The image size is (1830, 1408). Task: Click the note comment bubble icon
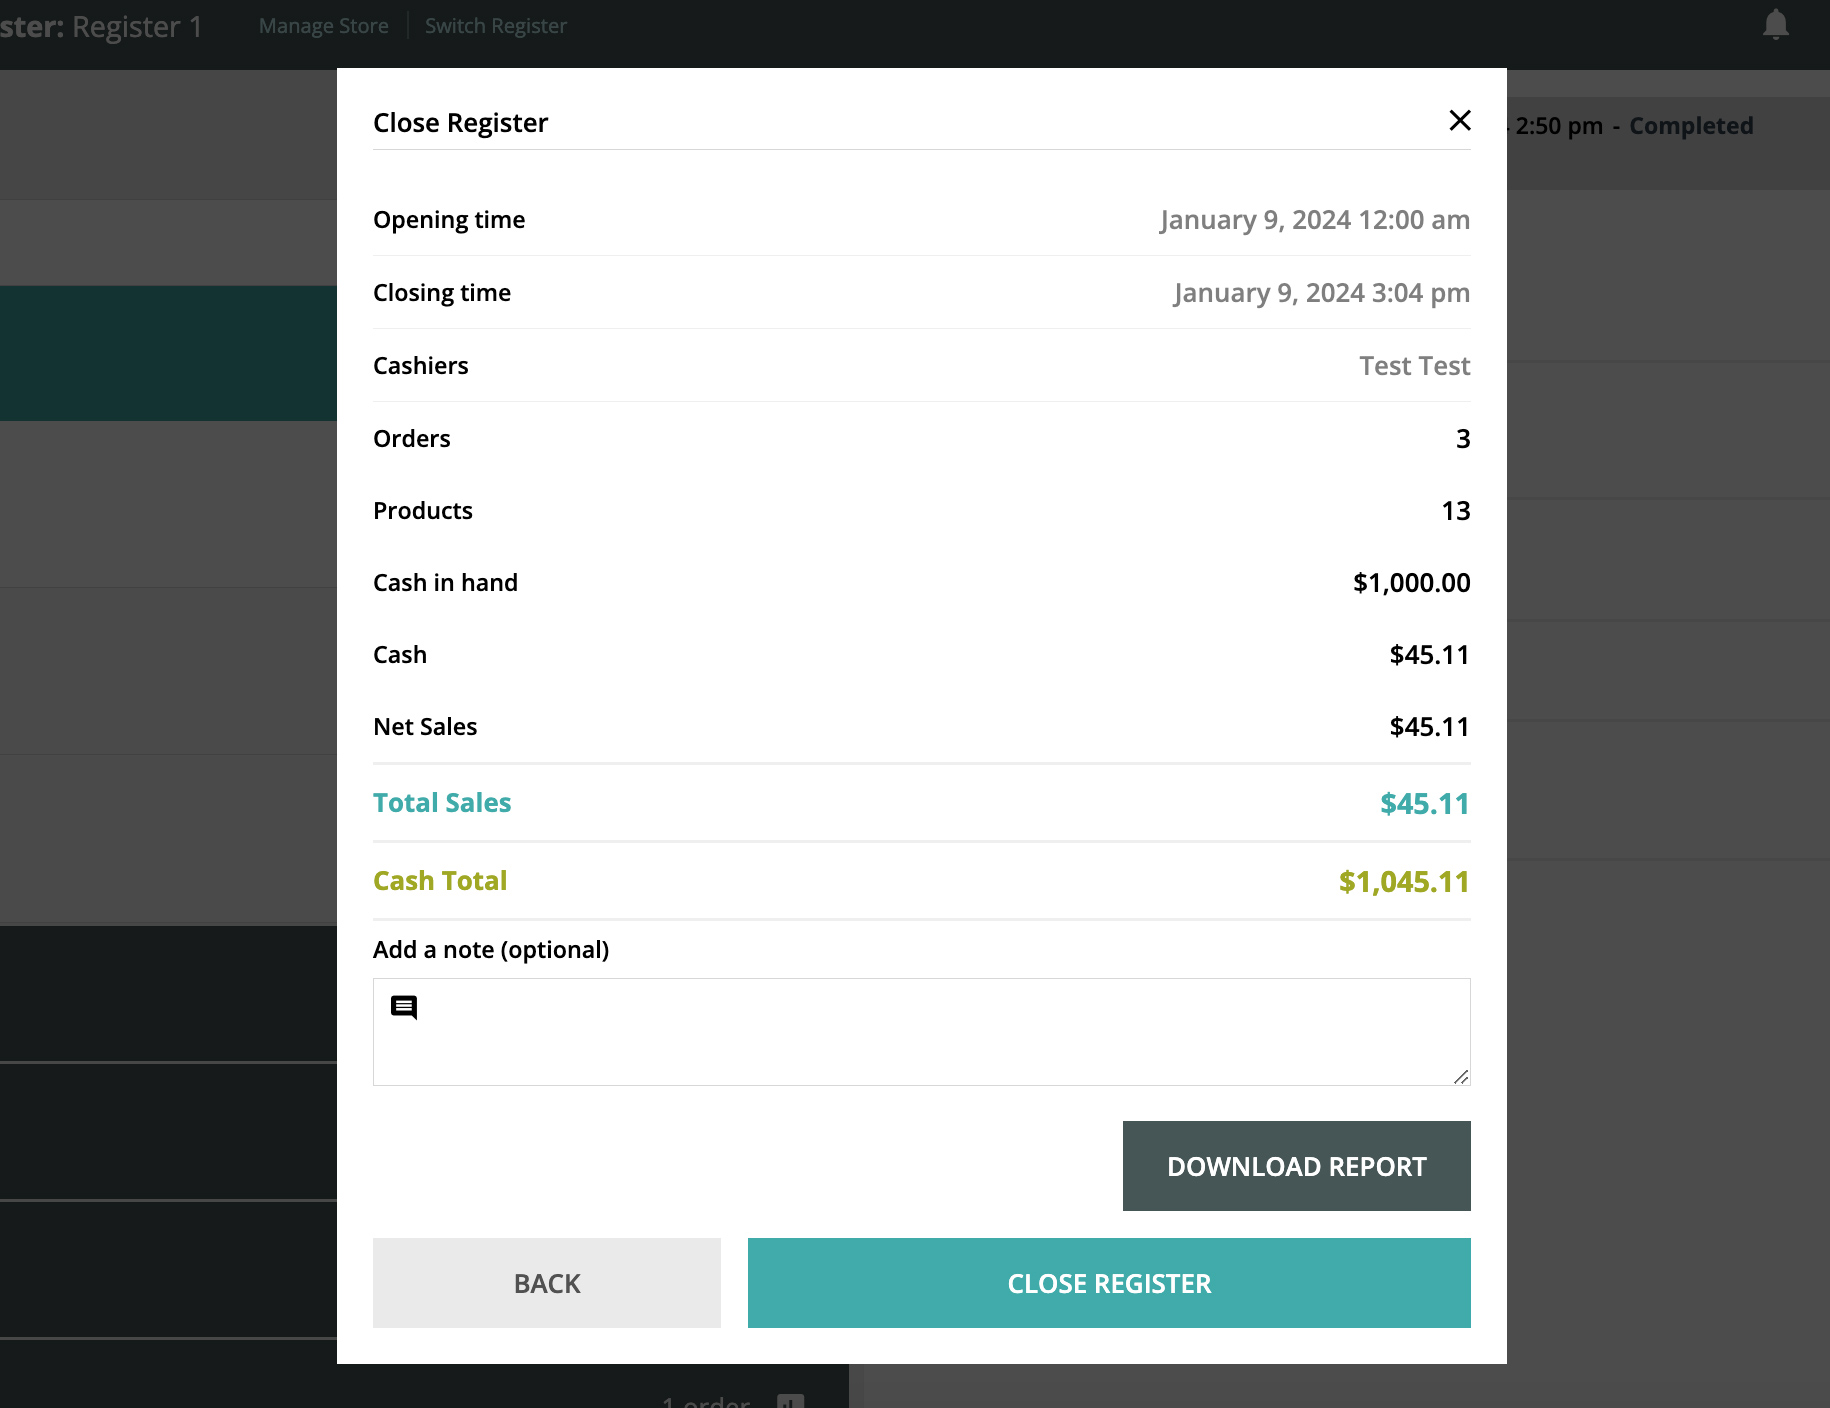(404, 1007)
